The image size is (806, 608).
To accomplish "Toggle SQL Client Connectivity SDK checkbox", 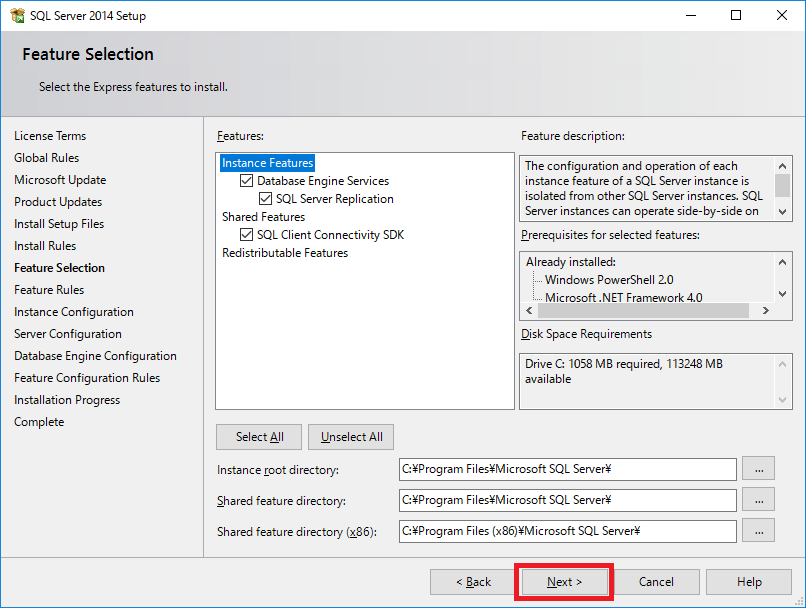I will [x=246, y=235].
